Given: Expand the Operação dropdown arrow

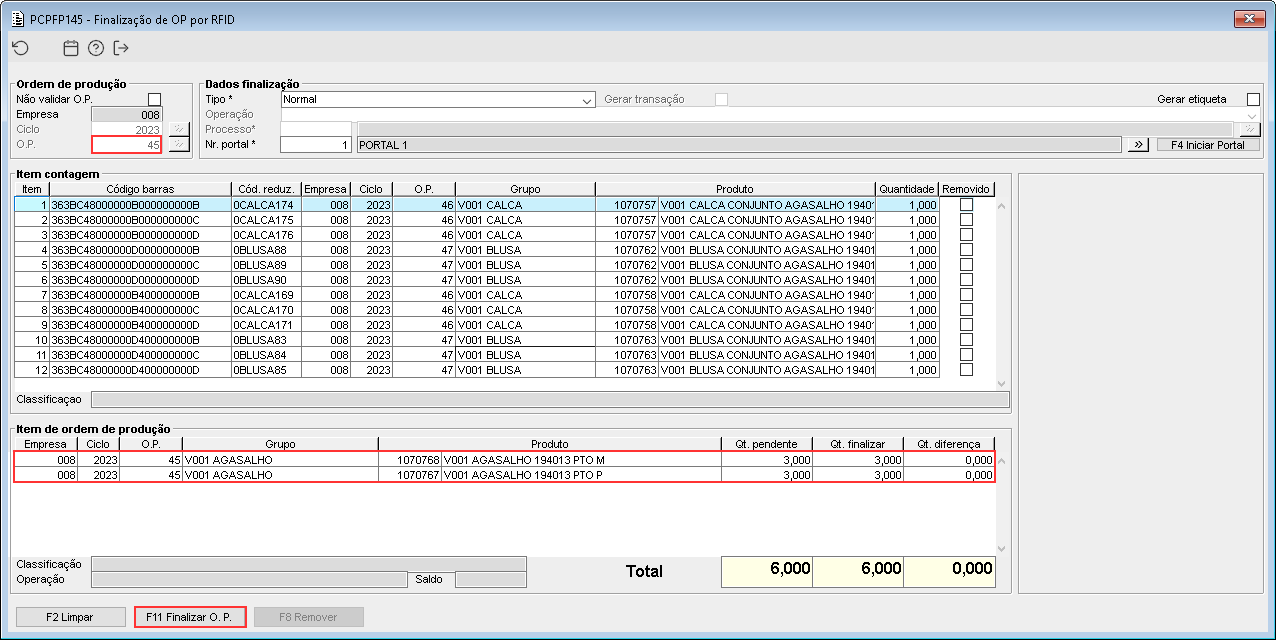Looking at the screenshot, I should click(x=1252, y=115).
